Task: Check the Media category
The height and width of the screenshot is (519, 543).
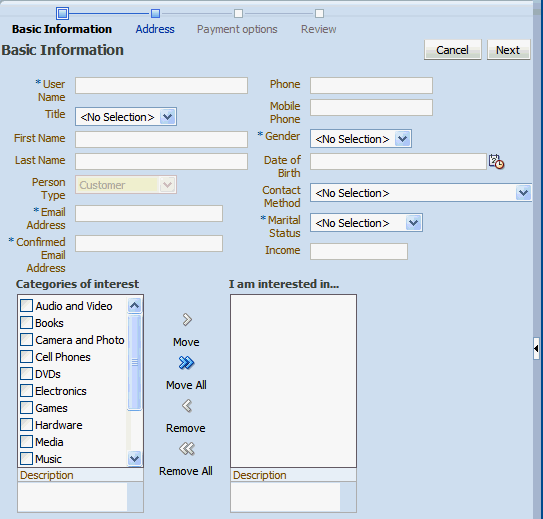Action: pyautogui.click(x=26, y=442)
